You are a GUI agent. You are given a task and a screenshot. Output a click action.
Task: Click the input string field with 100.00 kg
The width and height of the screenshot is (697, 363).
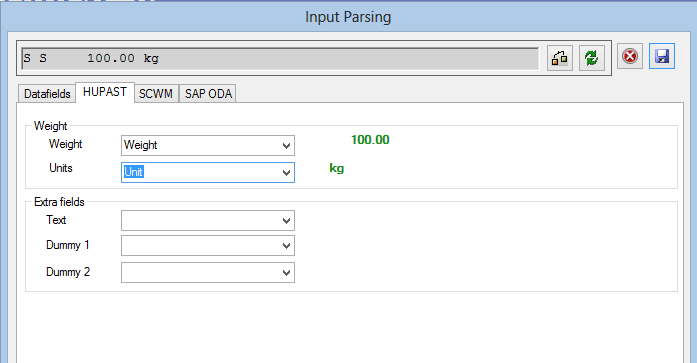(280, 58)
